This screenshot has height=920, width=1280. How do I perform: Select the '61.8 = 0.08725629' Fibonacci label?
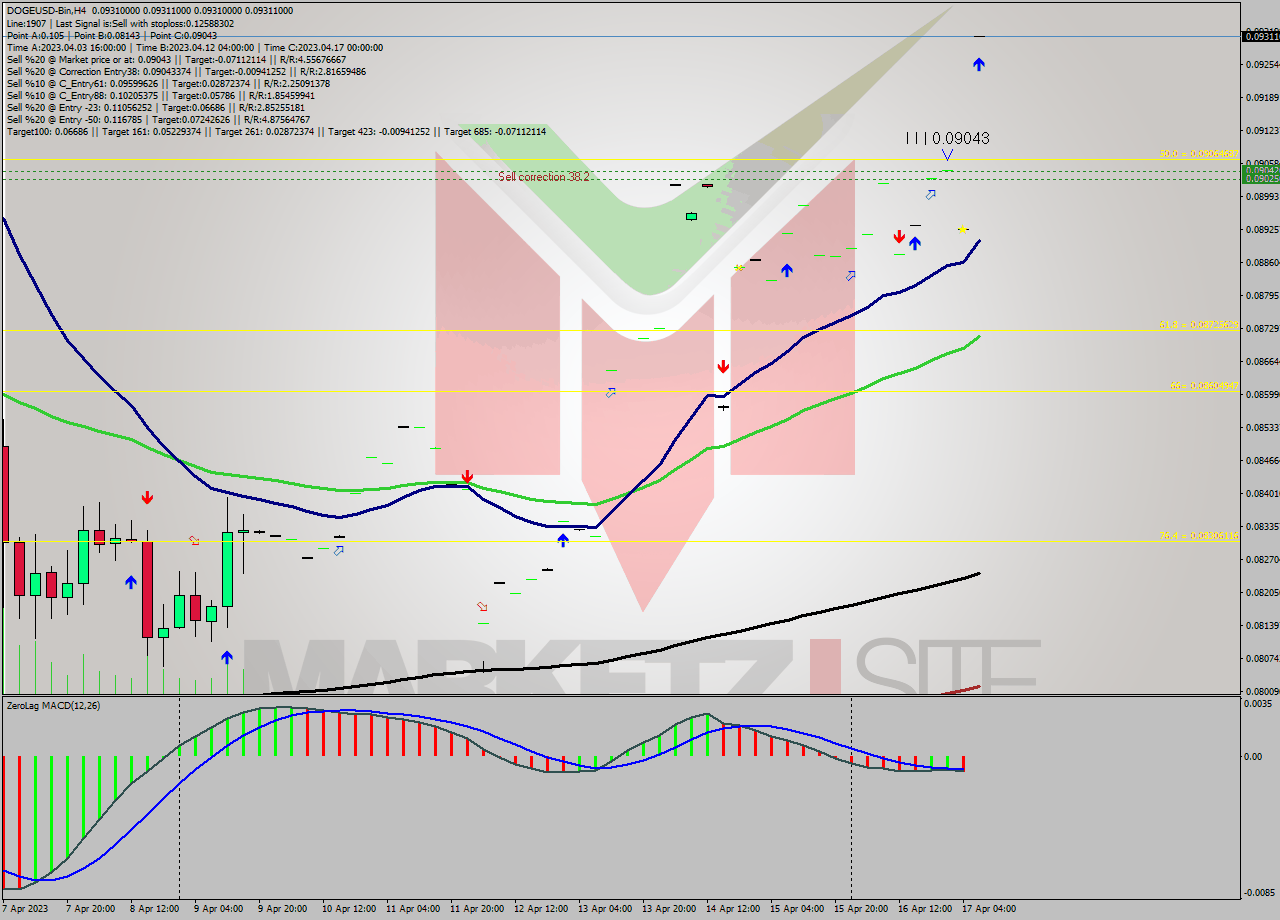click(1198, 325)
